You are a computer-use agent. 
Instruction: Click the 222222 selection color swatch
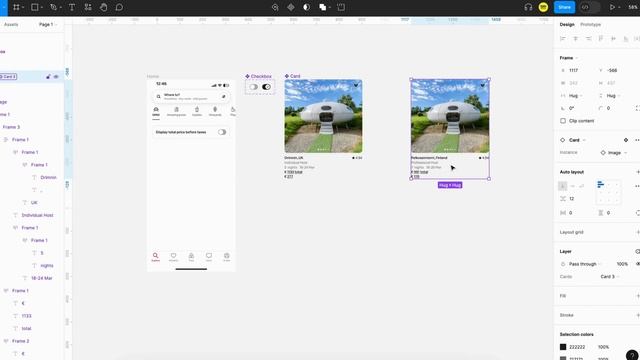click(563, 347)
